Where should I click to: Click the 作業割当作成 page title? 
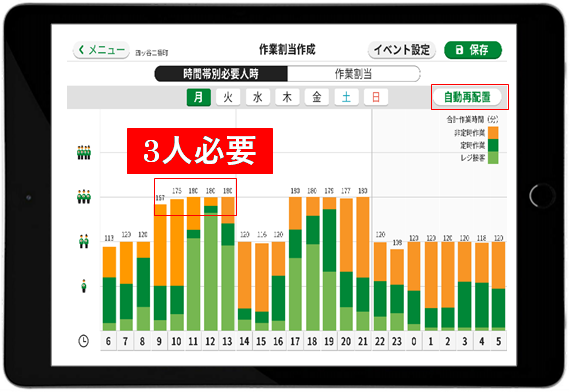[x=287, y=49]
